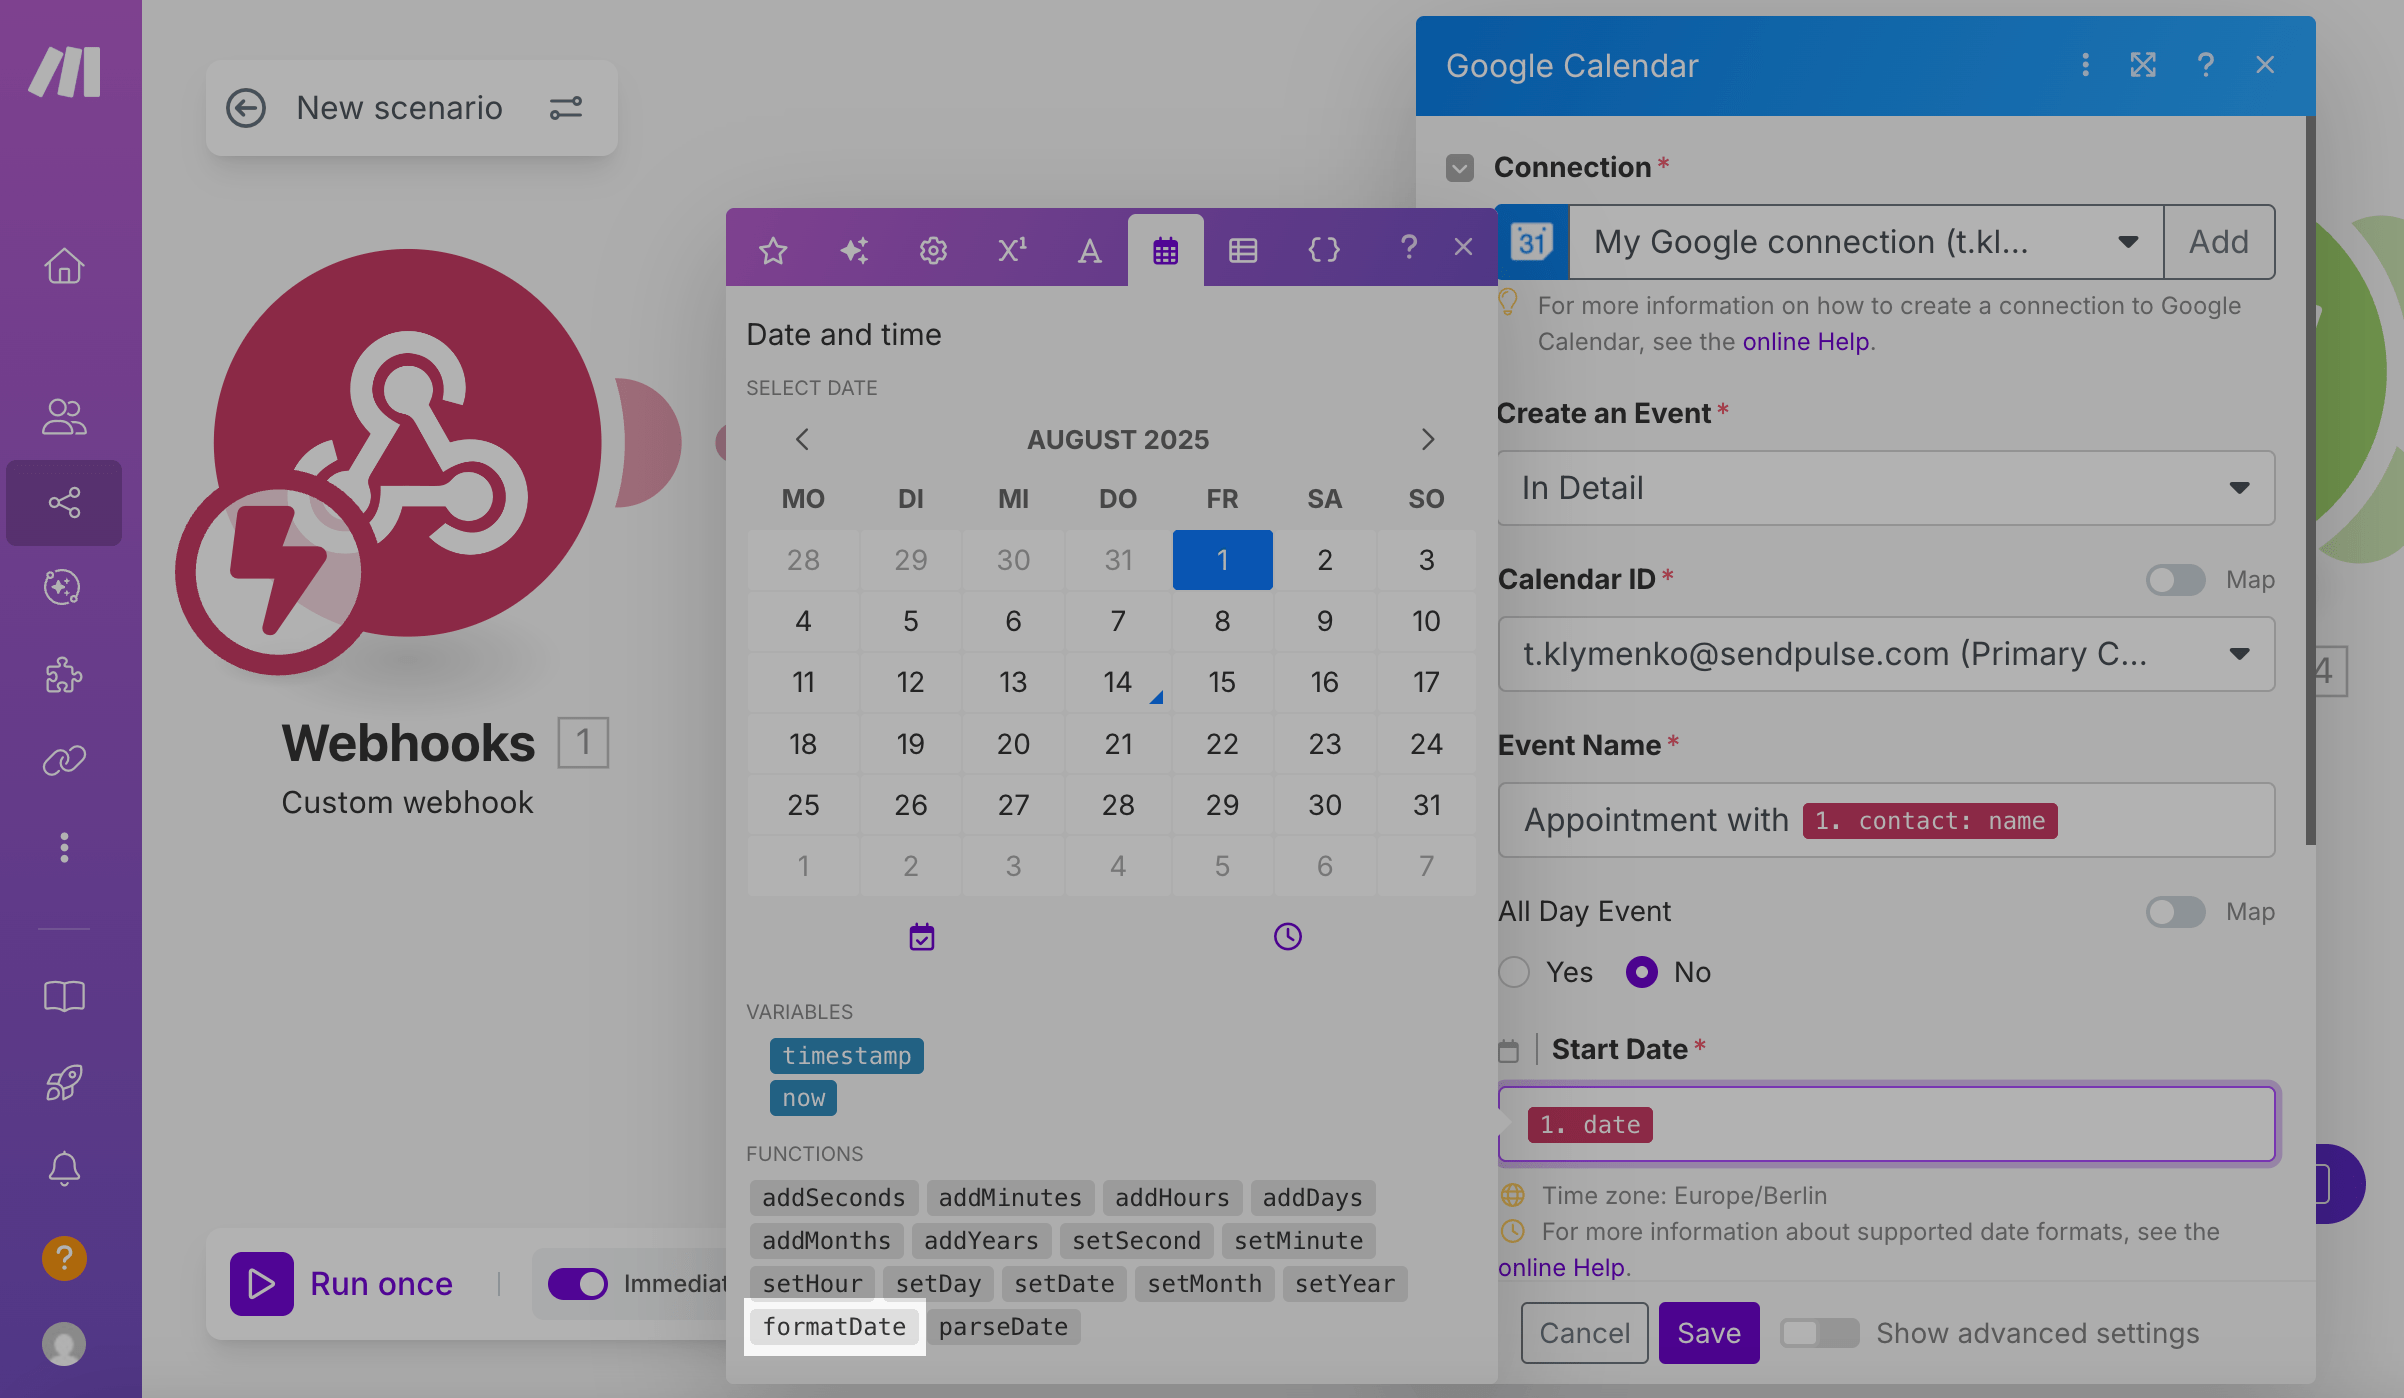Screen dimensions: 2404x1398
Task: Select Yes for All Day Event
Action: (1515, 972)
